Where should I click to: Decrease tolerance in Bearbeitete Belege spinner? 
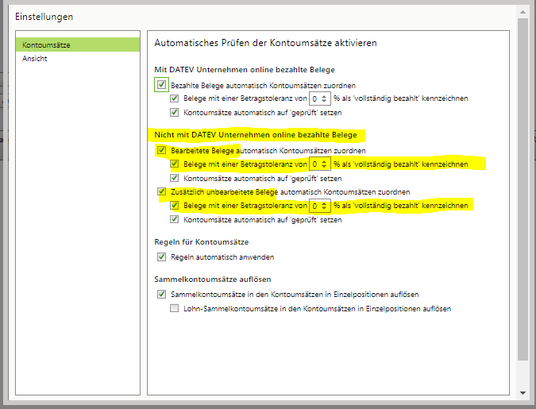point(324,167)
